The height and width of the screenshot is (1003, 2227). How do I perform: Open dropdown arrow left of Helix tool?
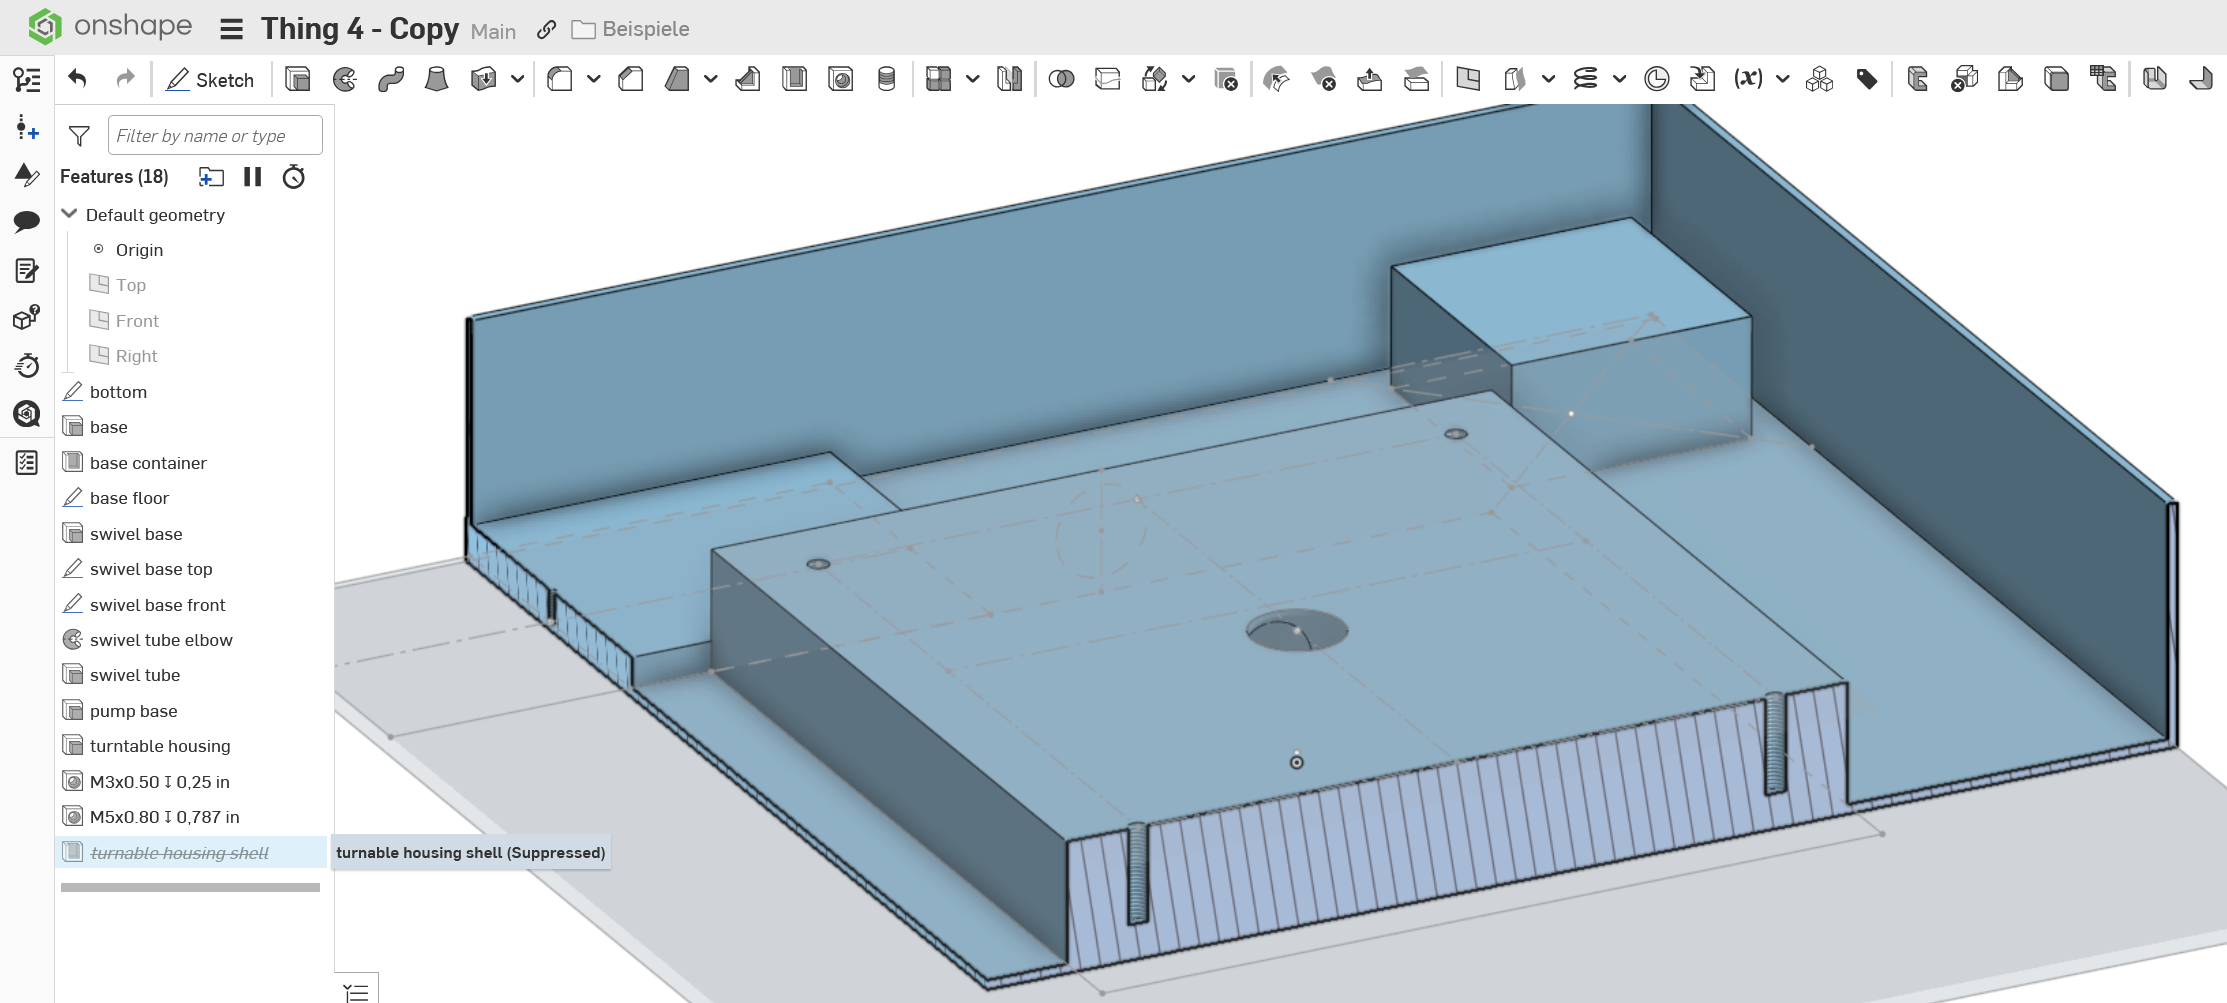(1548, 79)
